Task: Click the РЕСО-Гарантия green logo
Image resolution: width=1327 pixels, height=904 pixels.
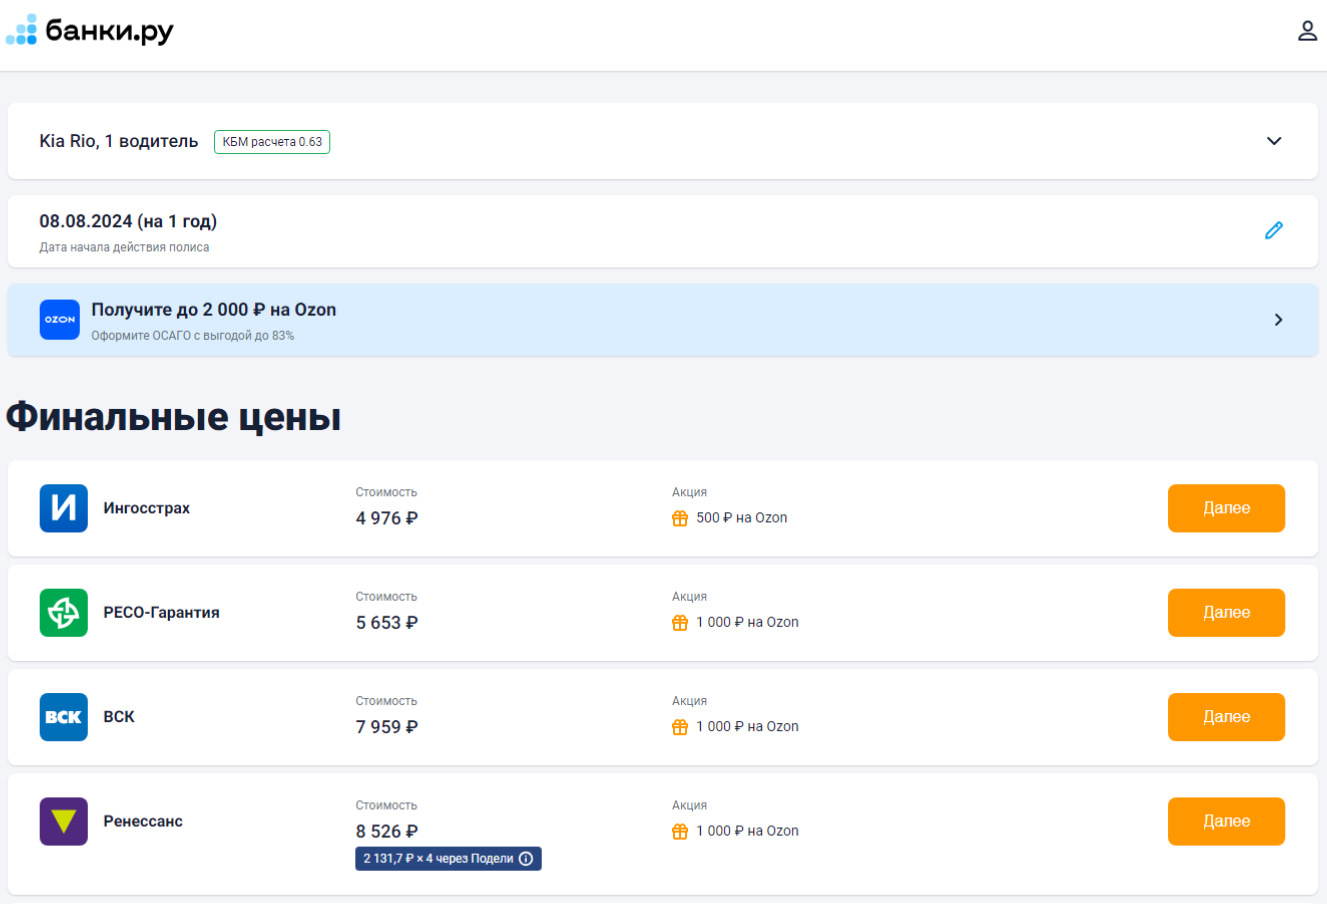Action: [64, 613]
